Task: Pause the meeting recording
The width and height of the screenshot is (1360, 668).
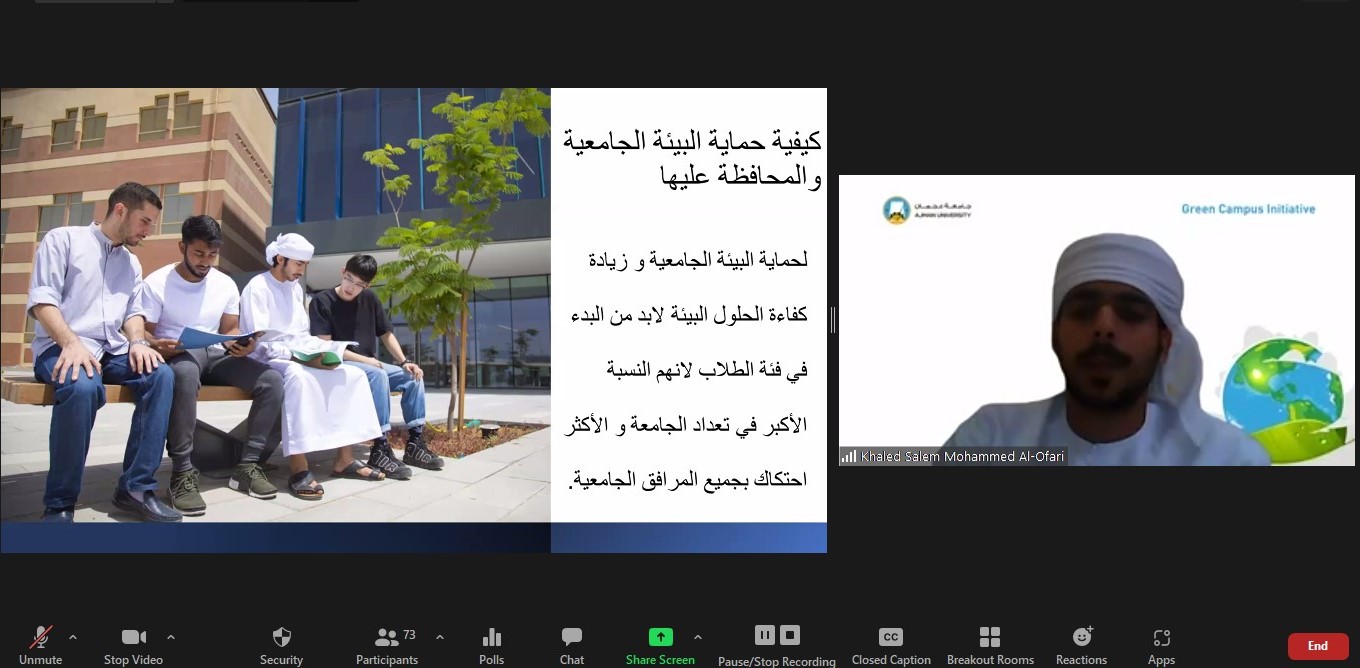Action: tap(764, 635)
